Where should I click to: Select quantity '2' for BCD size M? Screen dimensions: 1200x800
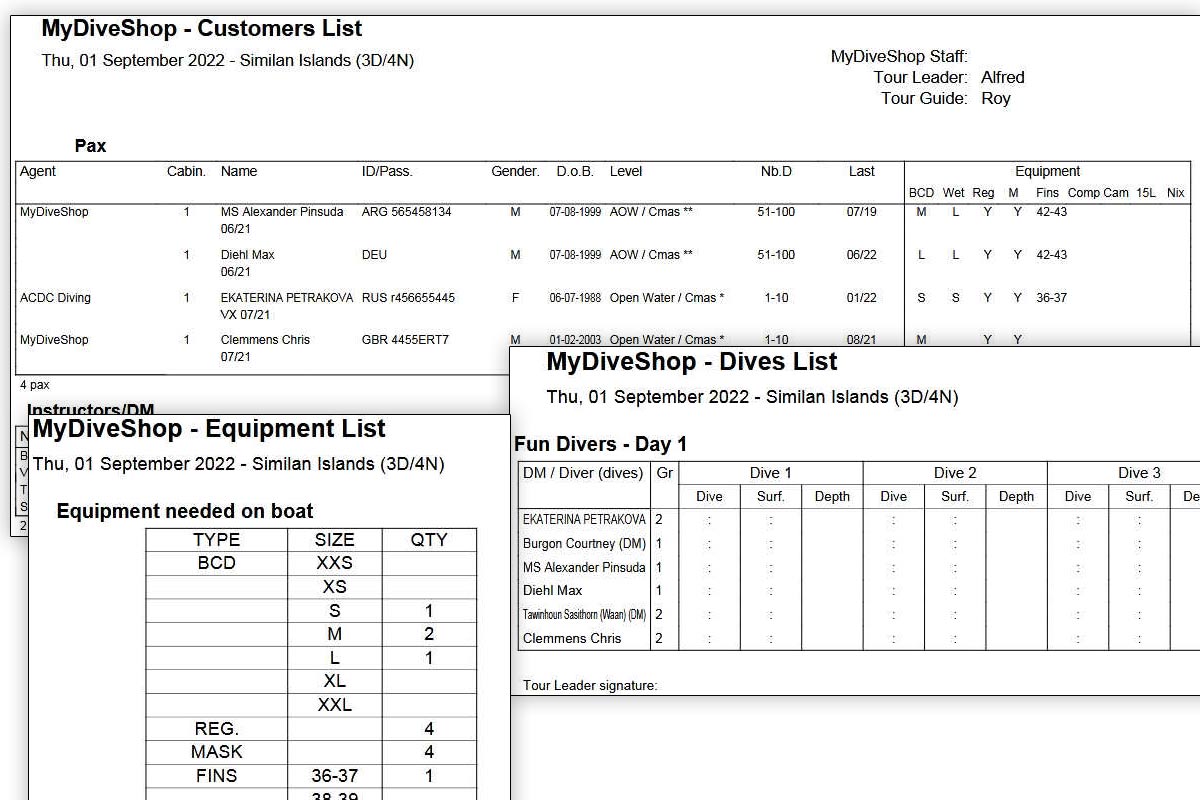tap(429, 634)
